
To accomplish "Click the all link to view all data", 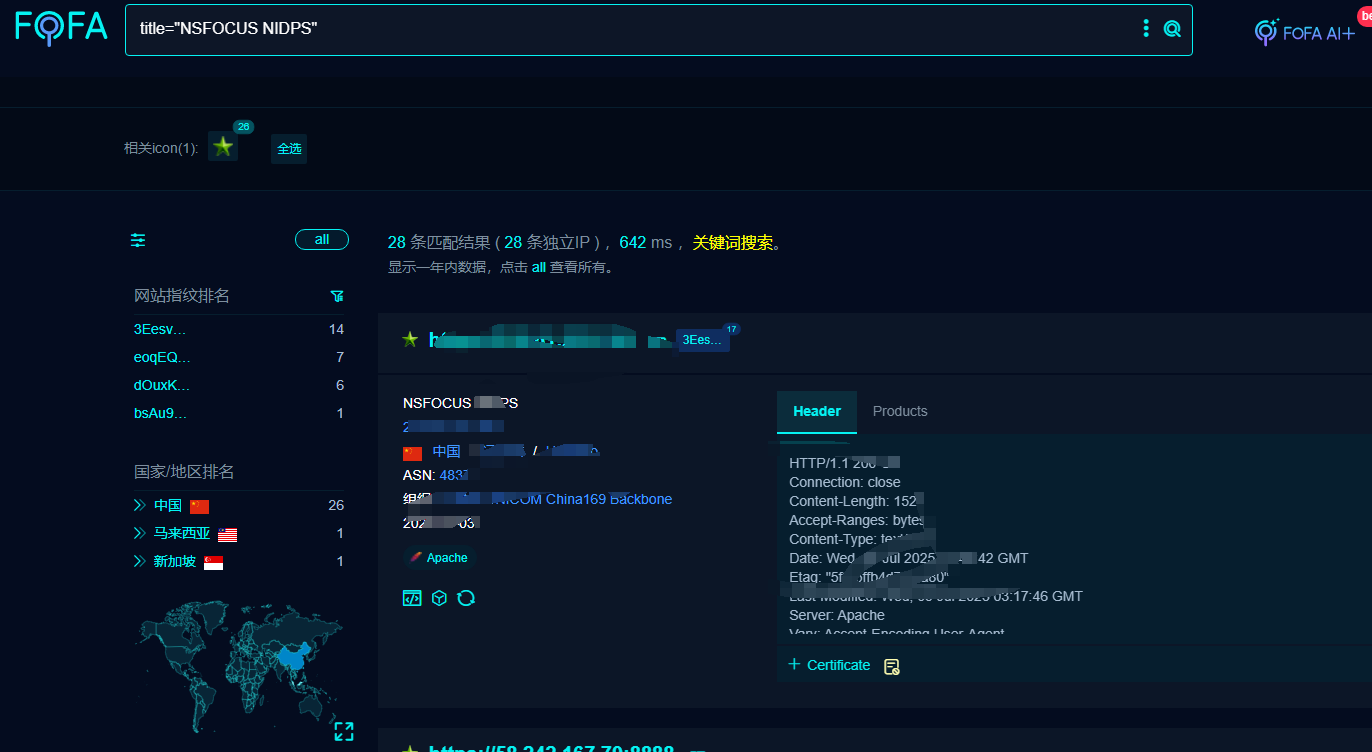I will click(538, 267).
